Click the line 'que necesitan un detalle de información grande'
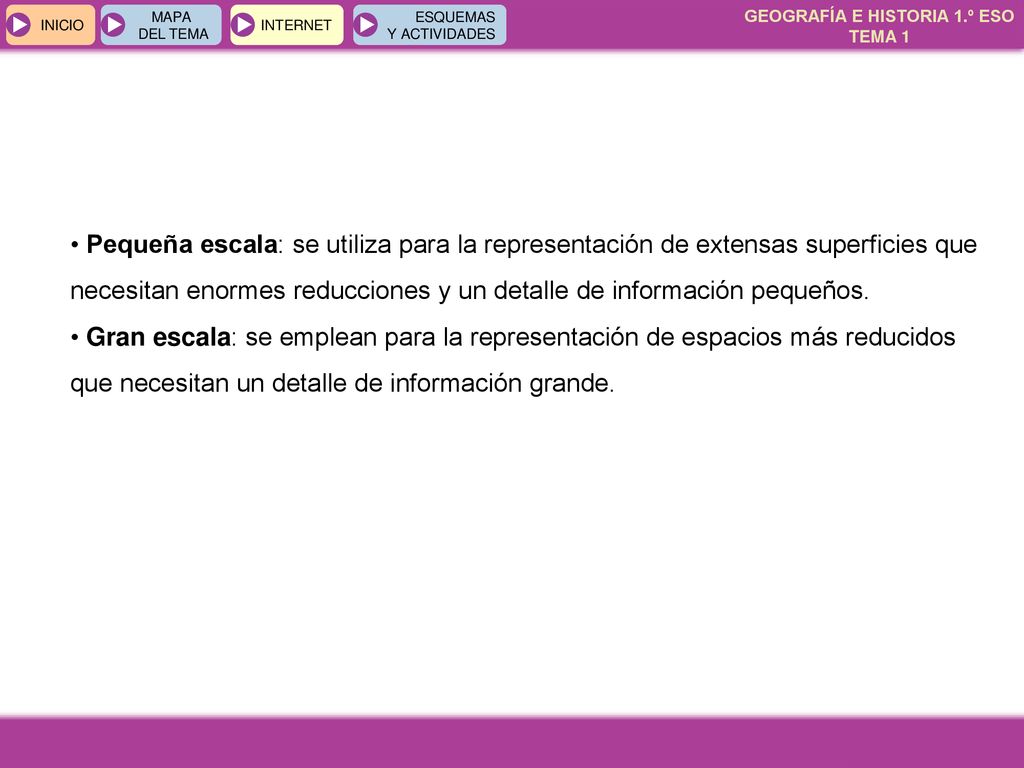1024x768 pixels. coord(342,384)
